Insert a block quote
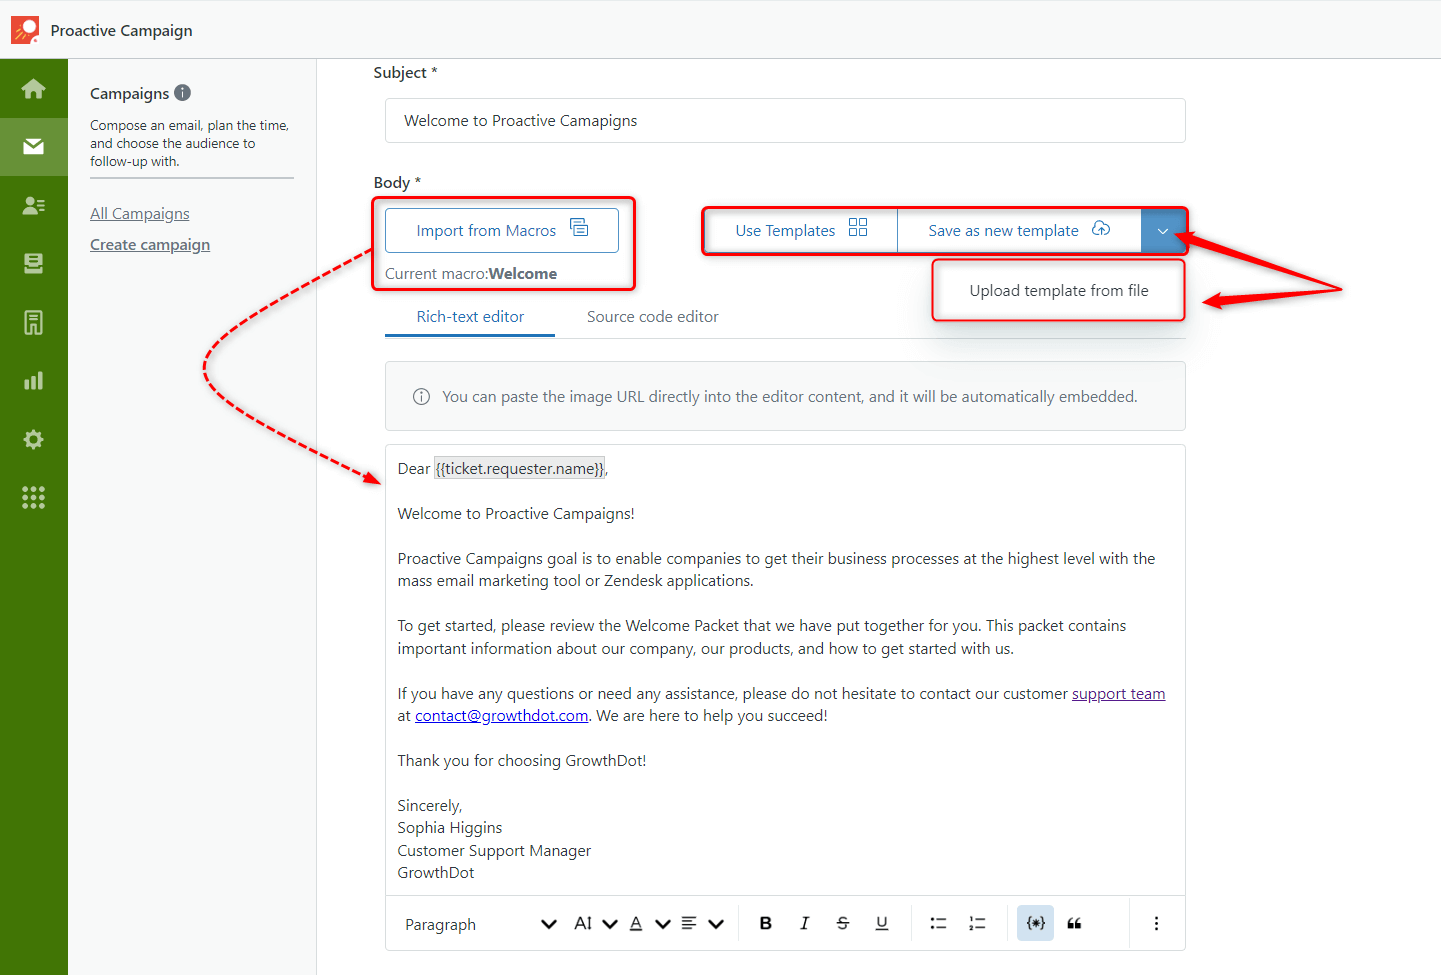The image size is (1441, 975). pos(1074,923)
